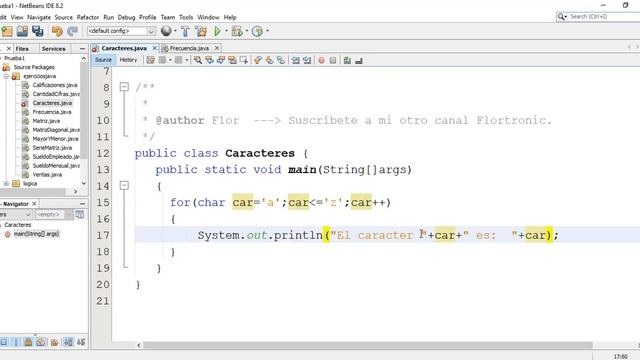The width and height of the screenshot is (640, 360).
Task: Click the Previous Bookmark icon
Action: click(258, 60)
